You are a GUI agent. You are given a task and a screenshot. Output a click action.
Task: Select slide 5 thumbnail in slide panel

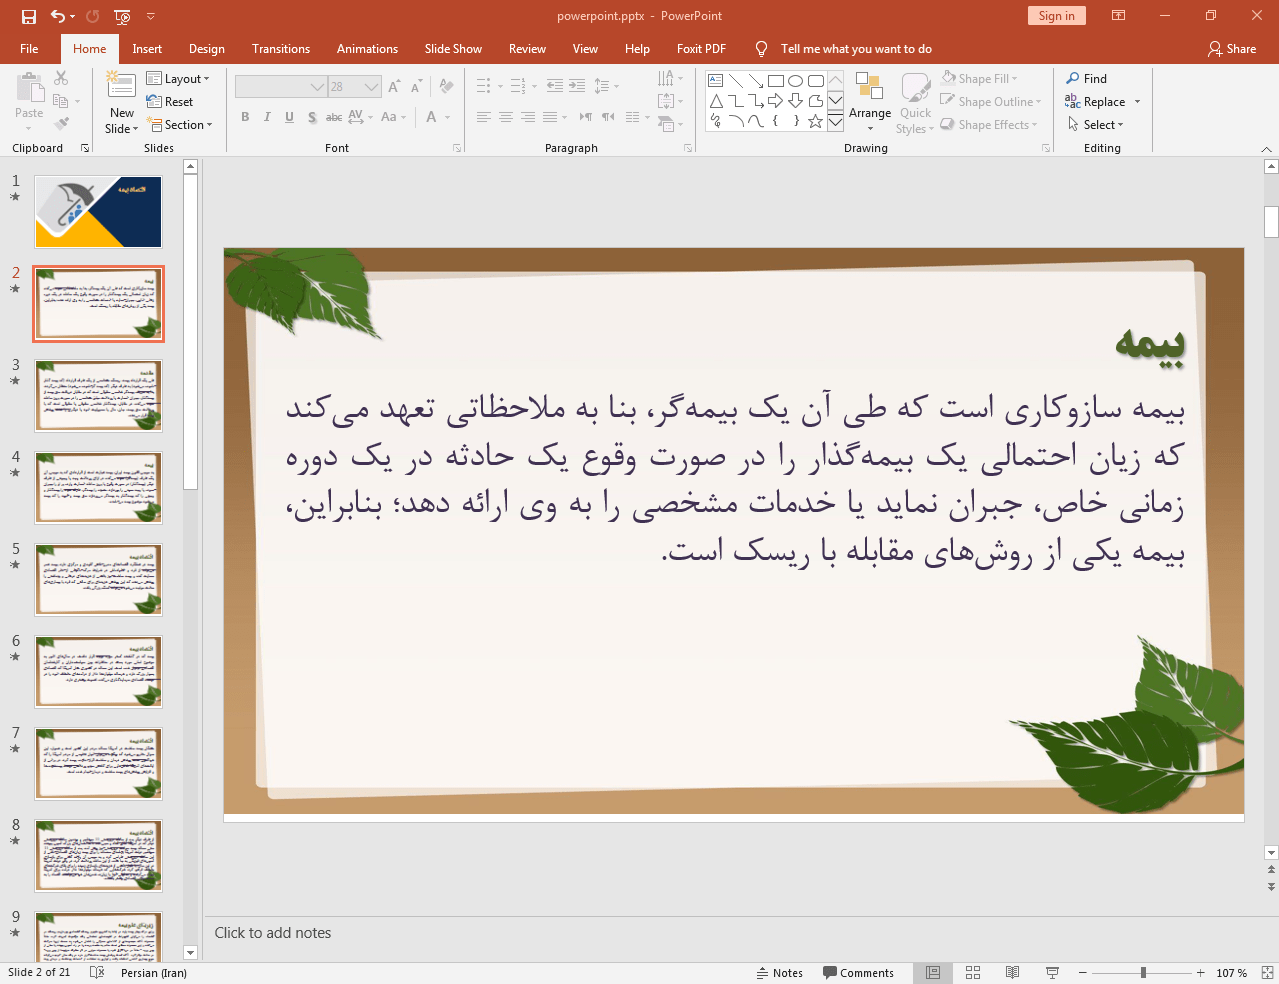98,580
